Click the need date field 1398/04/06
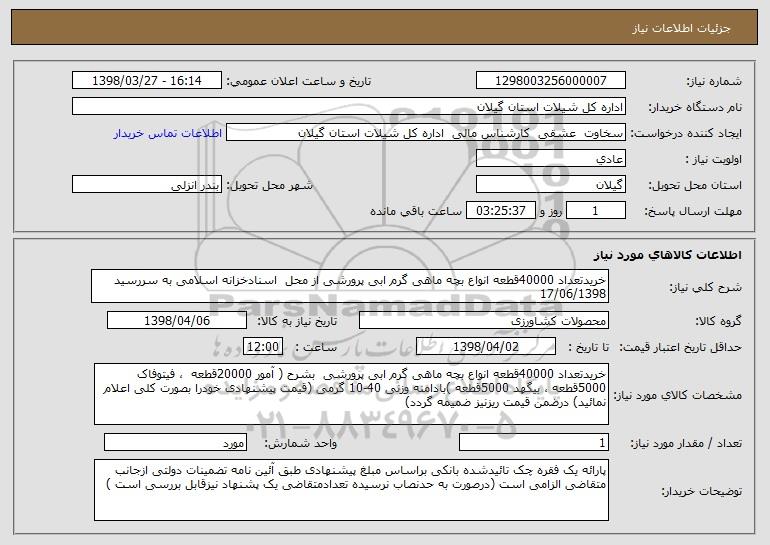 pos(177,321)
